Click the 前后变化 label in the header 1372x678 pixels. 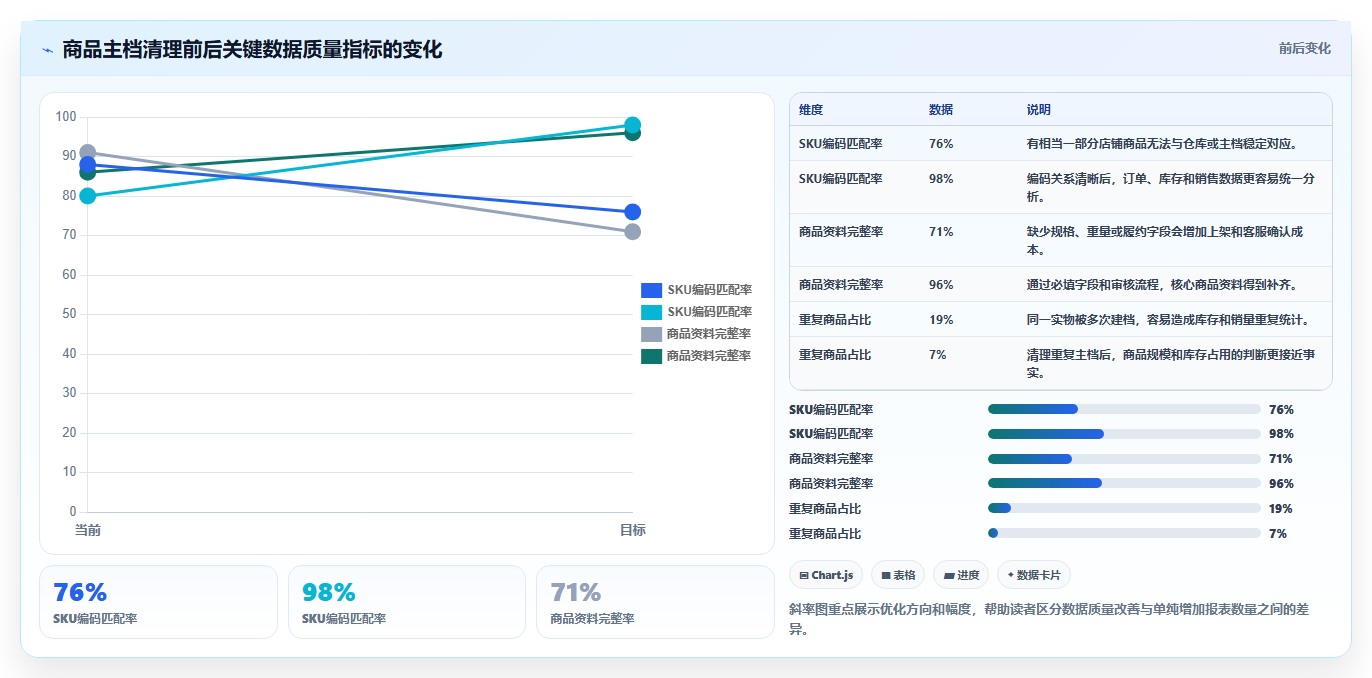(x=1304, y=48)
